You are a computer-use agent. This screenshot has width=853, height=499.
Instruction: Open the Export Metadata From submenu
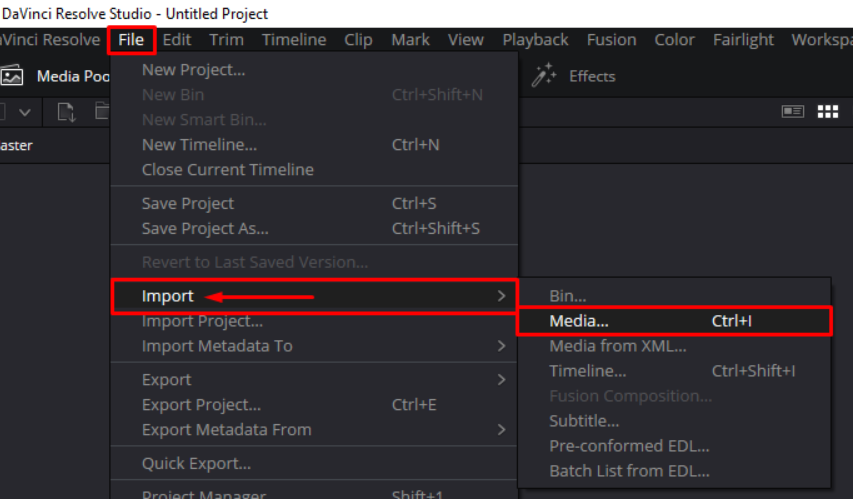[x=501, y=430]
